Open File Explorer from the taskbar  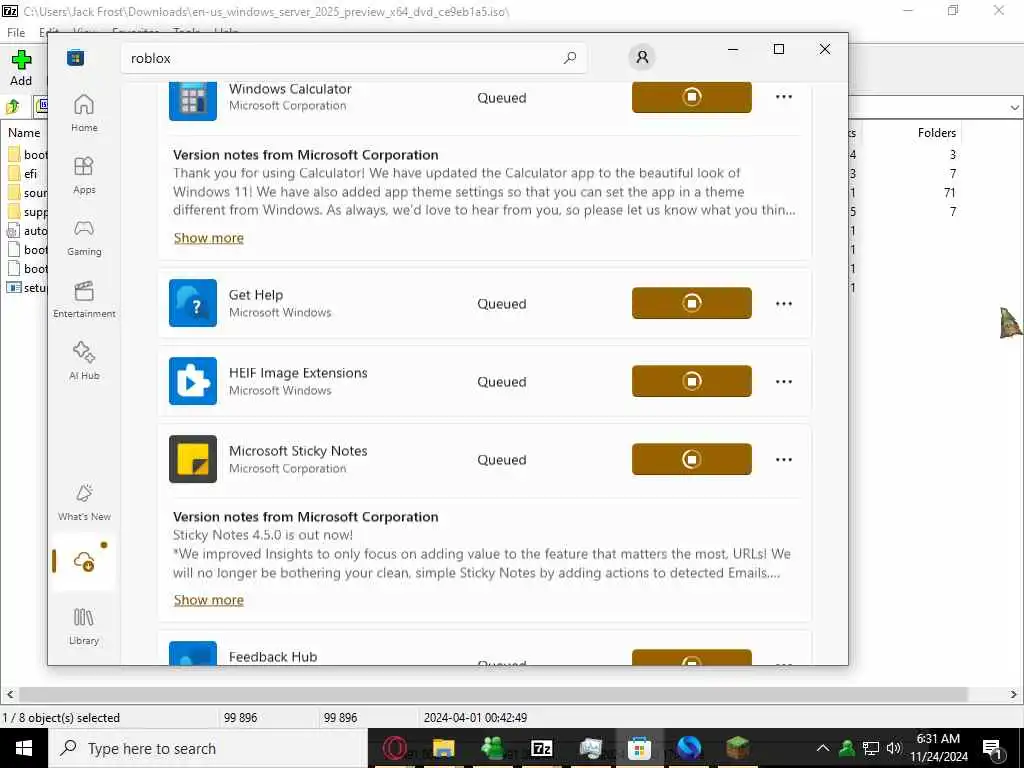[x=443, y=748]
